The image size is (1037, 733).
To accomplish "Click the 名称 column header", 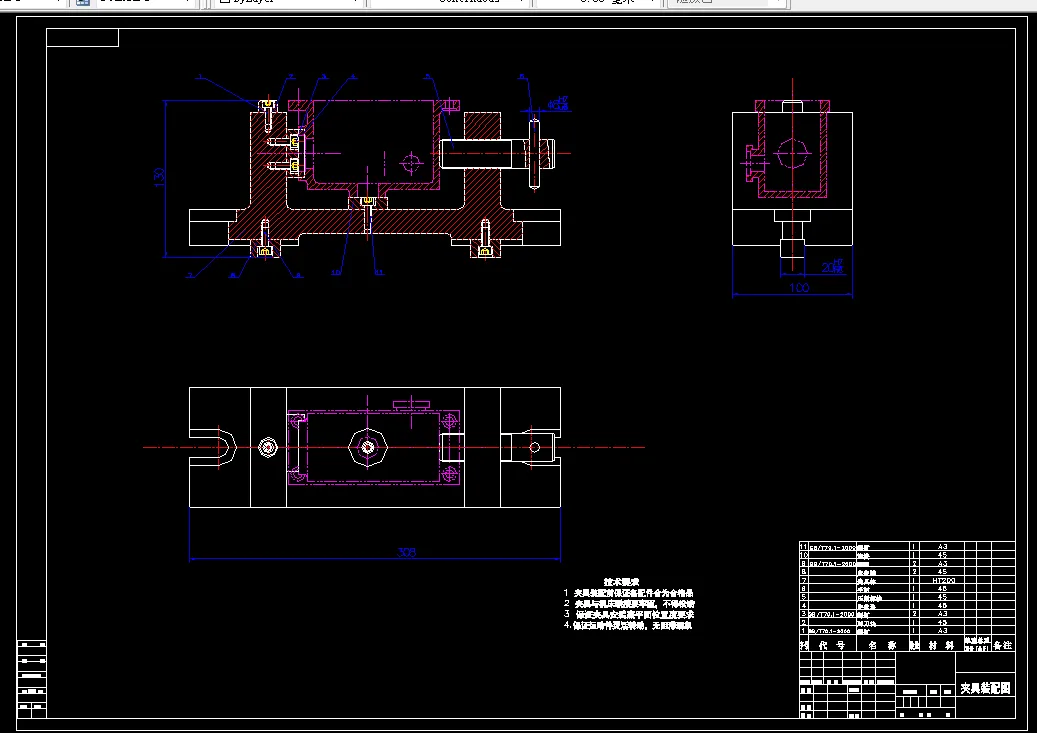I will (x=882, y=645).
